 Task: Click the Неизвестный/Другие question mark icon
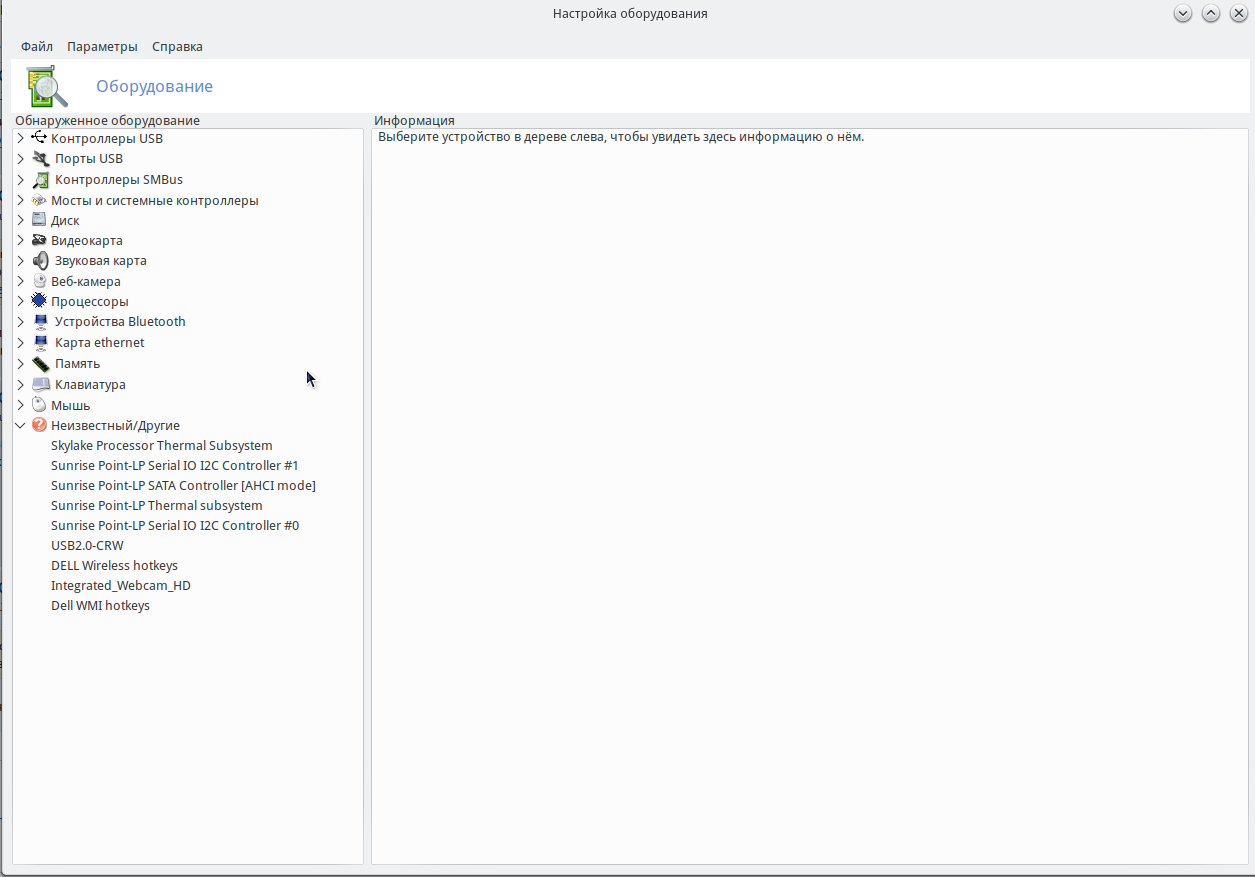click(x=39, y=425)
